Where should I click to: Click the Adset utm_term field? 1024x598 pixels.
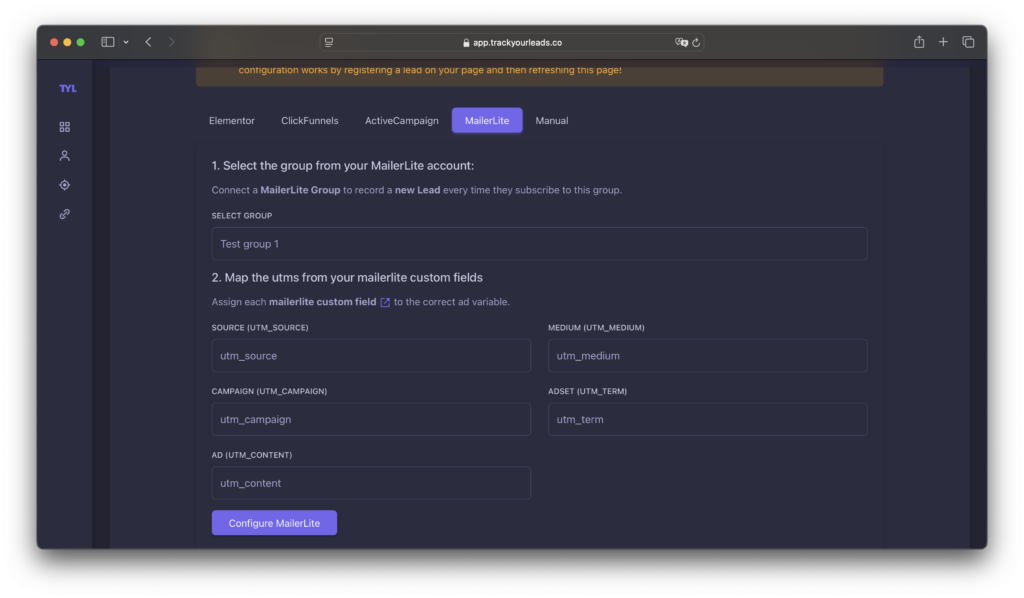(707, 419)
